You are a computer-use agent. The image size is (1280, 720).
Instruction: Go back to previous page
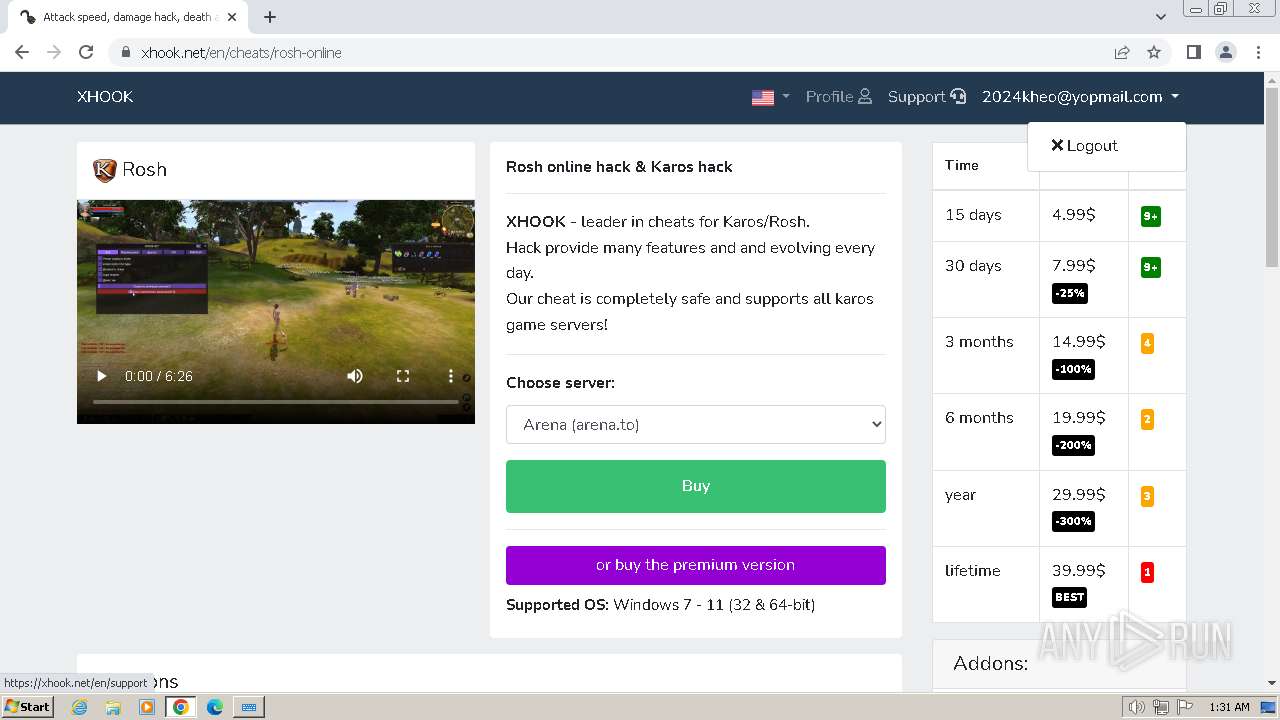click(22, 52)
